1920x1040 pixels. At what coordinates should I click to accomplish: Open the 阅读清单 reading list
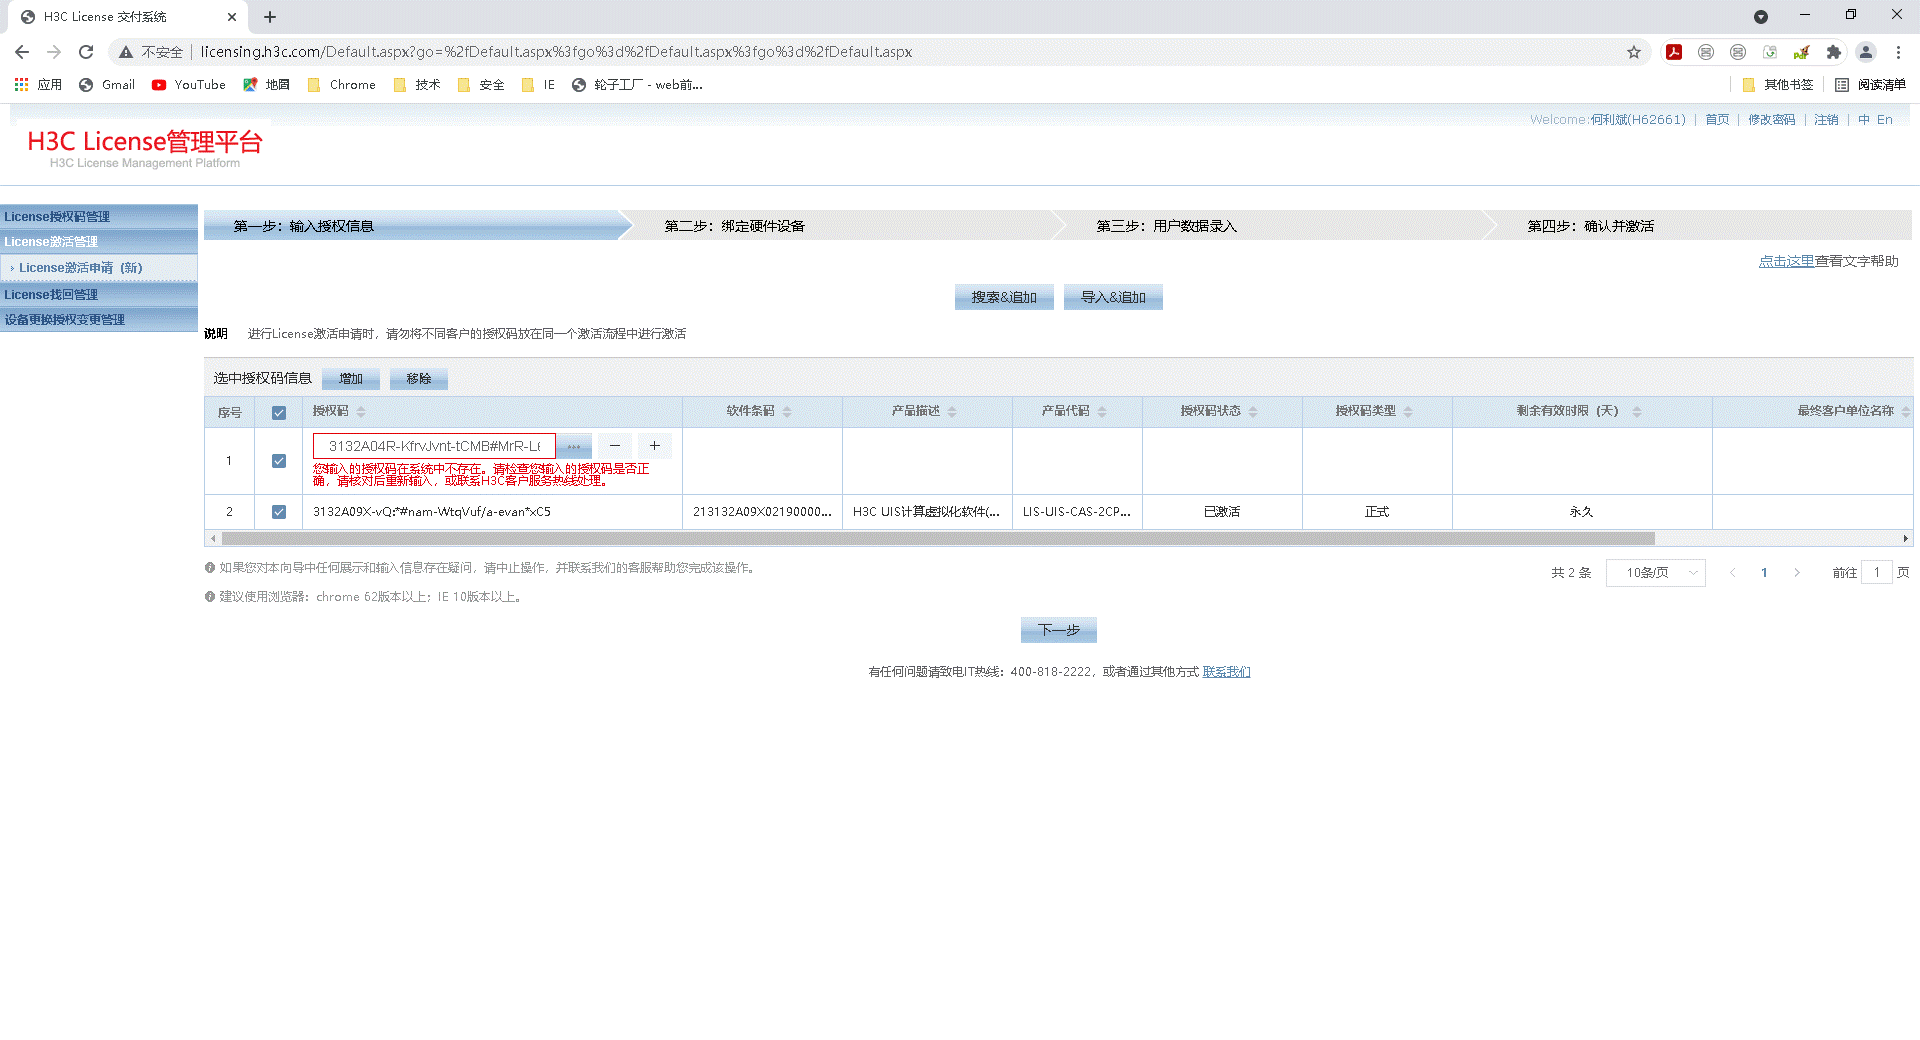pyautogui.click(x=1871, y=85)
